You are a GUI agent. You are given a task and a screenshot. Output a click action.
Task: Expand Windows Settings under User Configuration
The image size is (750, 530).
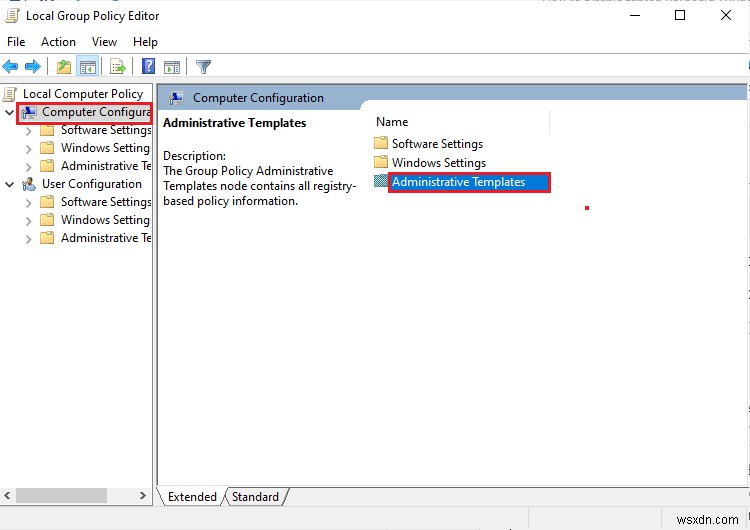28,221
